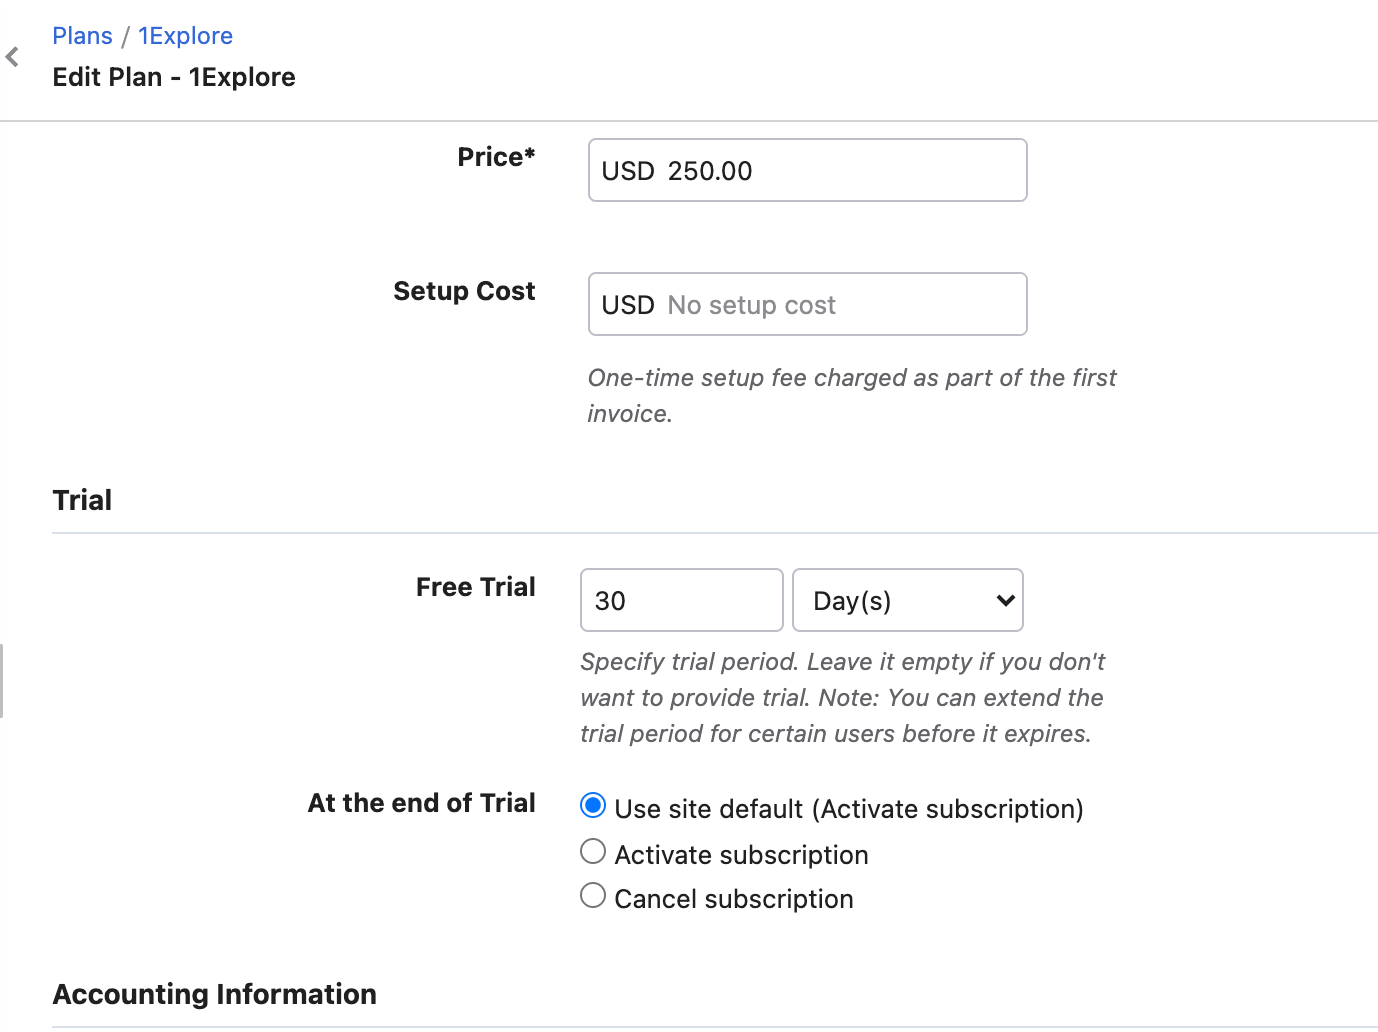Click the back chevron arrow icon
The height and width of the screenshot is (1032, 1378).
(x=13, y=57)
